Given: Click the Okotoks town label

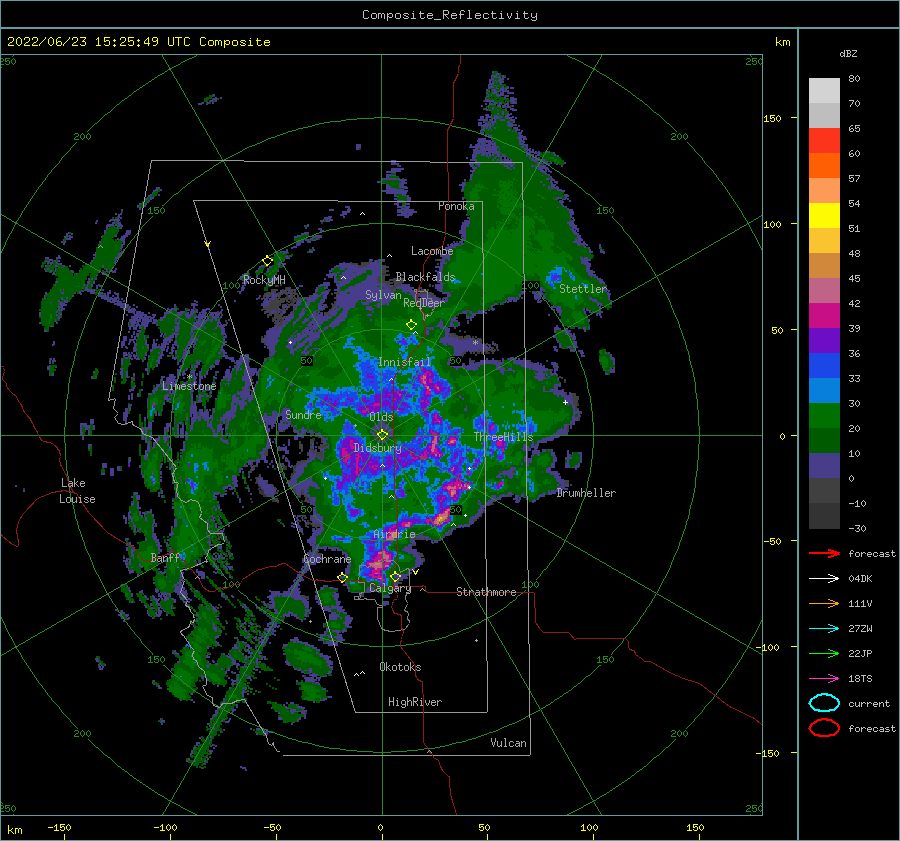Looking at the screenshot, I should (401, 667).
